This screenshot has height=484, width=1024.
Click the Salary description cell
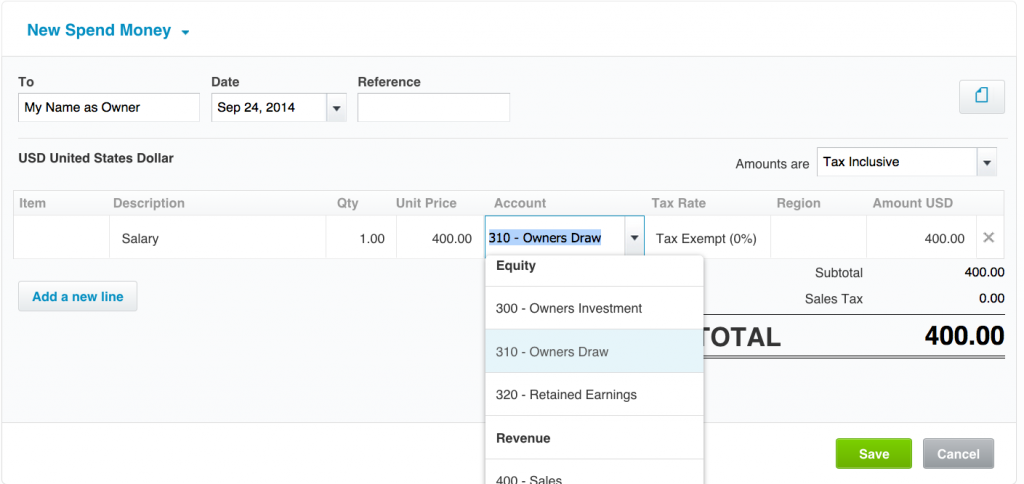(217, 238)
